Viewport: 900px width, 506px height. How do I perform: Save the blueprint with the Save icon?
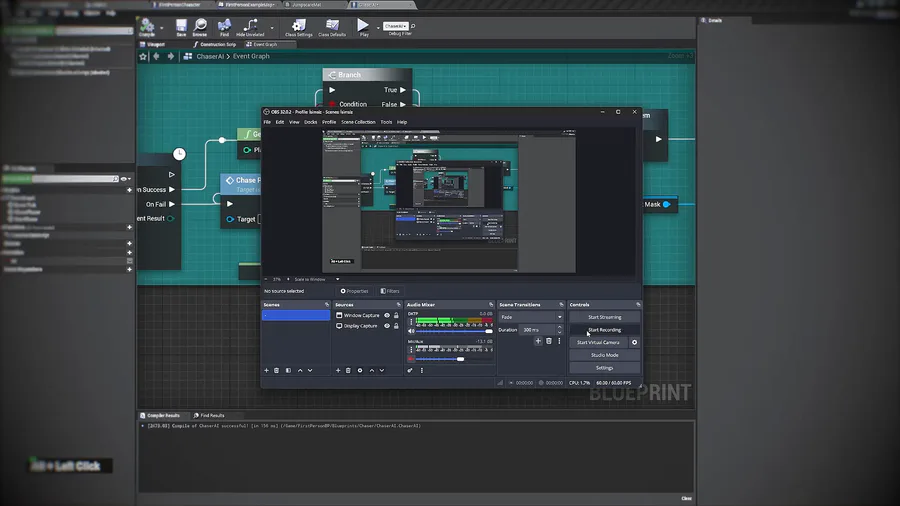[181, 26]
